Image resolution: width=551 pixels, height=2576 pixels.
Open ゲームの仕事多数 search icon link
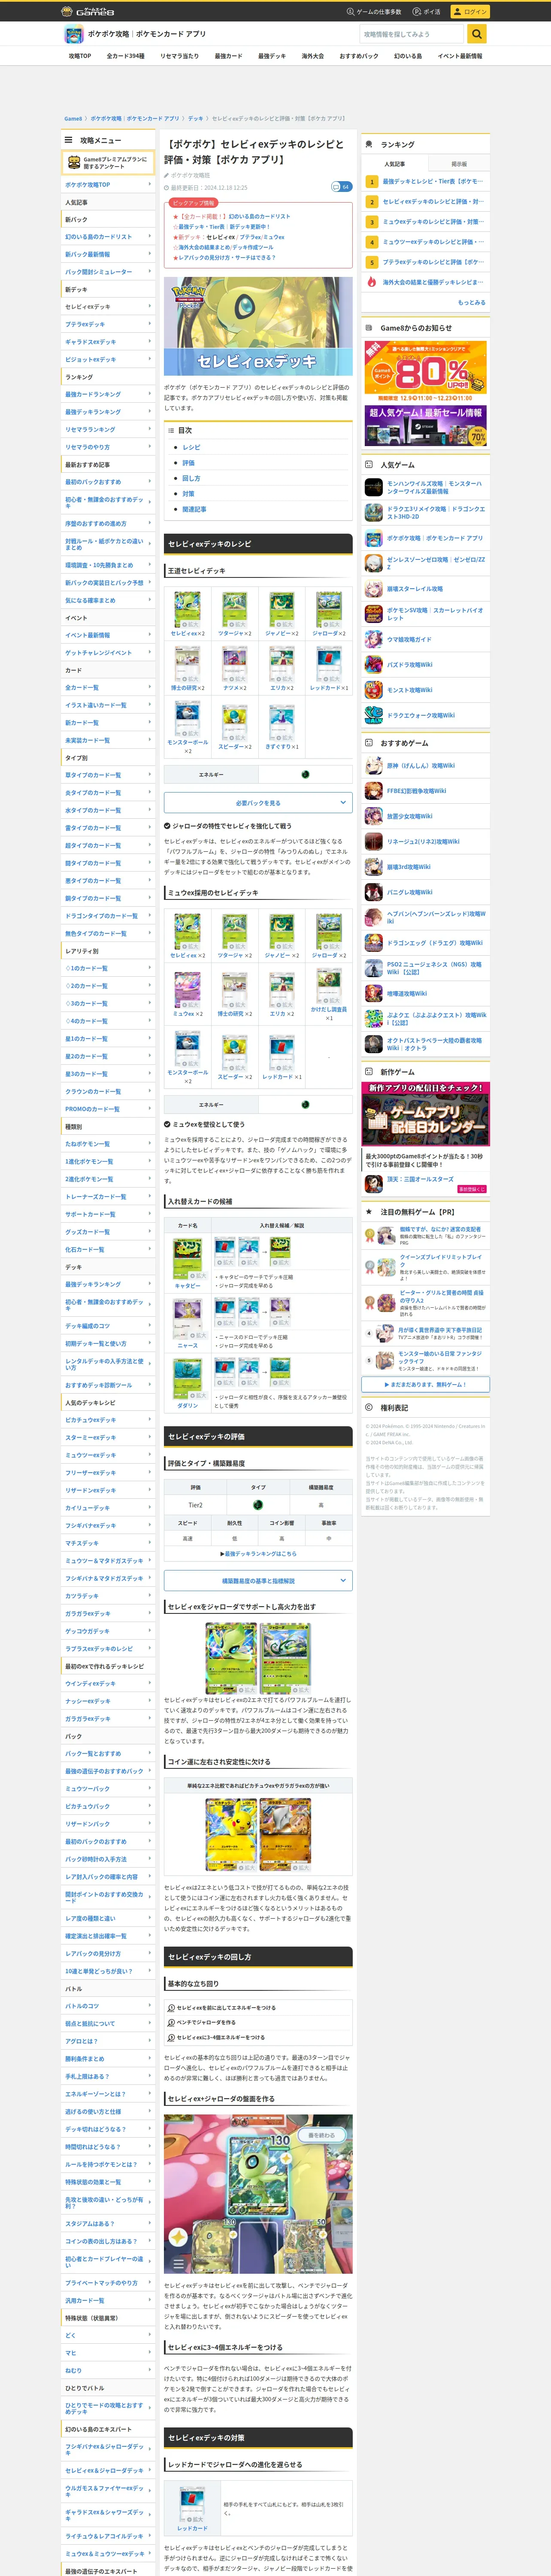point(374,11)
